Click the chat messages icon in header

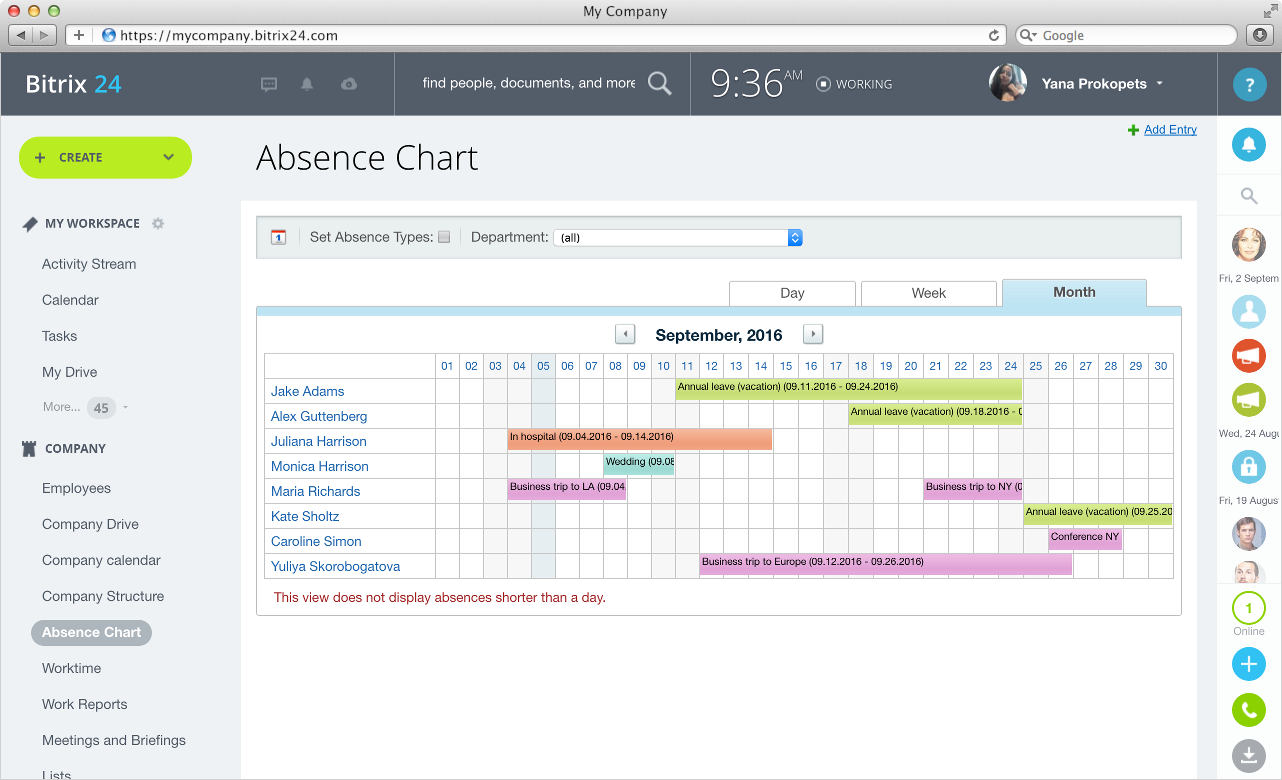269,84
